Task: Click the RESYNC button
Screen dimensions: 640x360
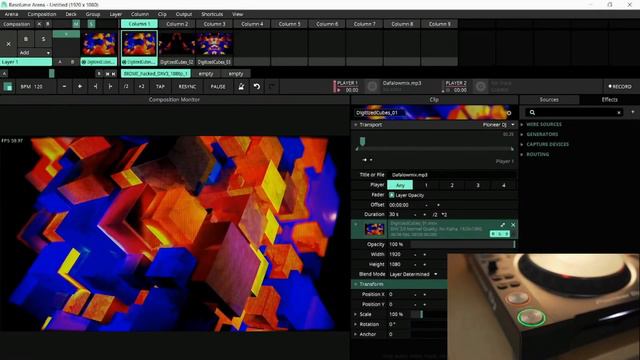Action: (187, 87)
